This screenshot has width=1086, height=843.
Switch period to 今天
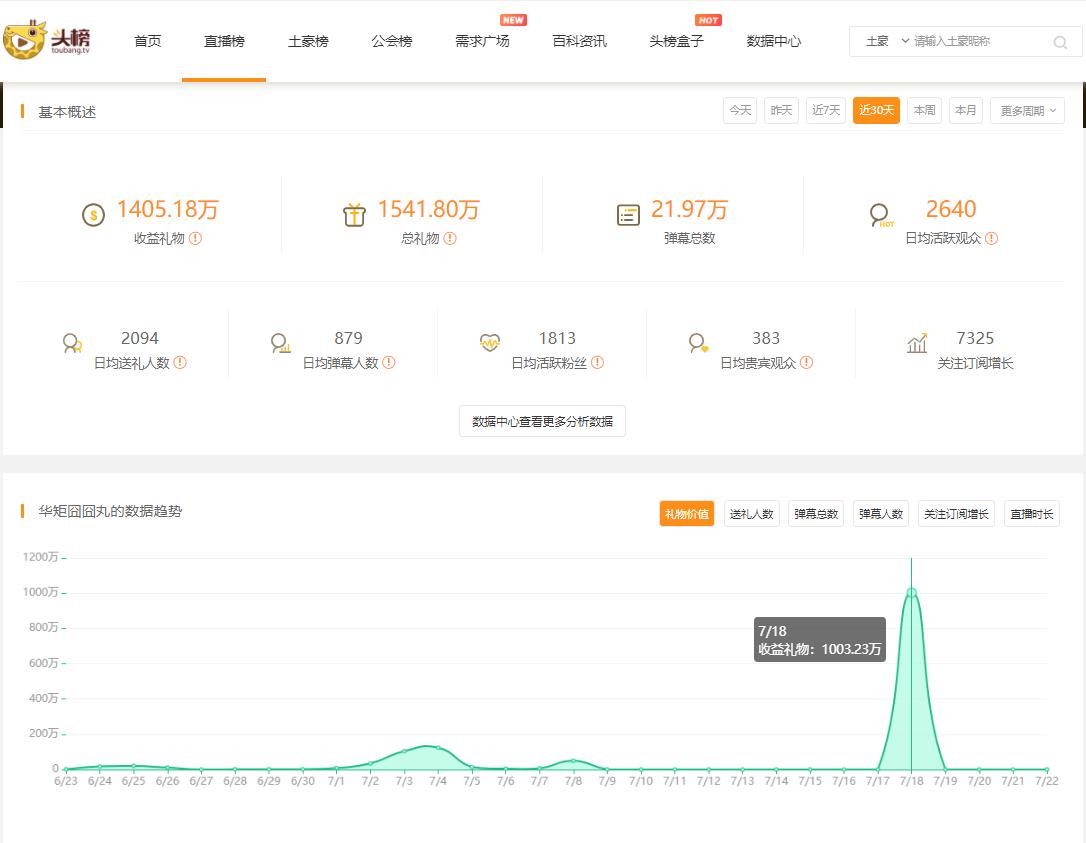pos(740,111)
